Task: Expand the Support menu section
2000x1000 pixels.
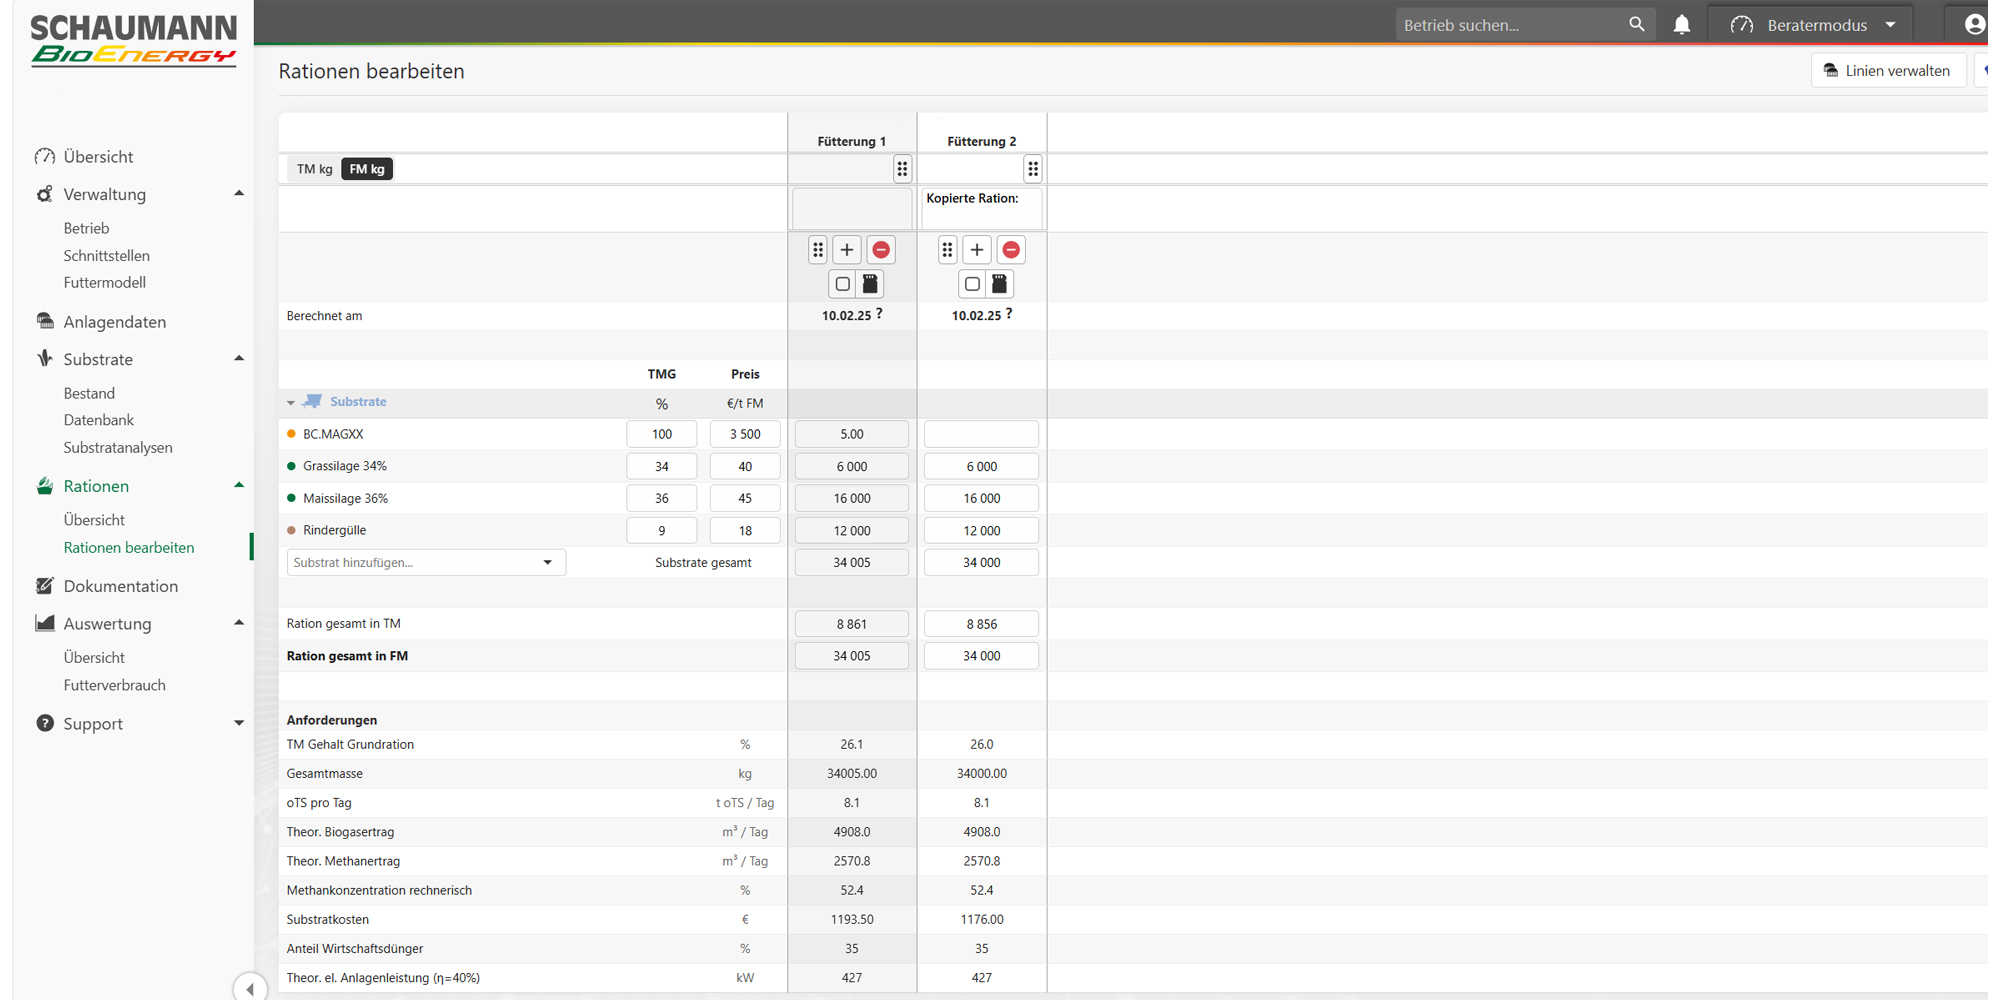Action: [238, 723]
